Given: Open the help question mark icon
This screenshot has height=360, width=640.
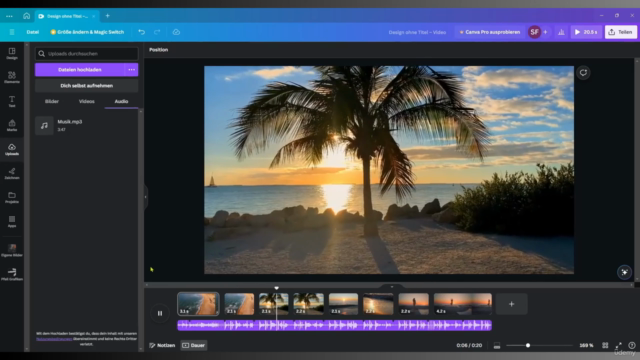Looking at the screenshot, I should (631, 345).
